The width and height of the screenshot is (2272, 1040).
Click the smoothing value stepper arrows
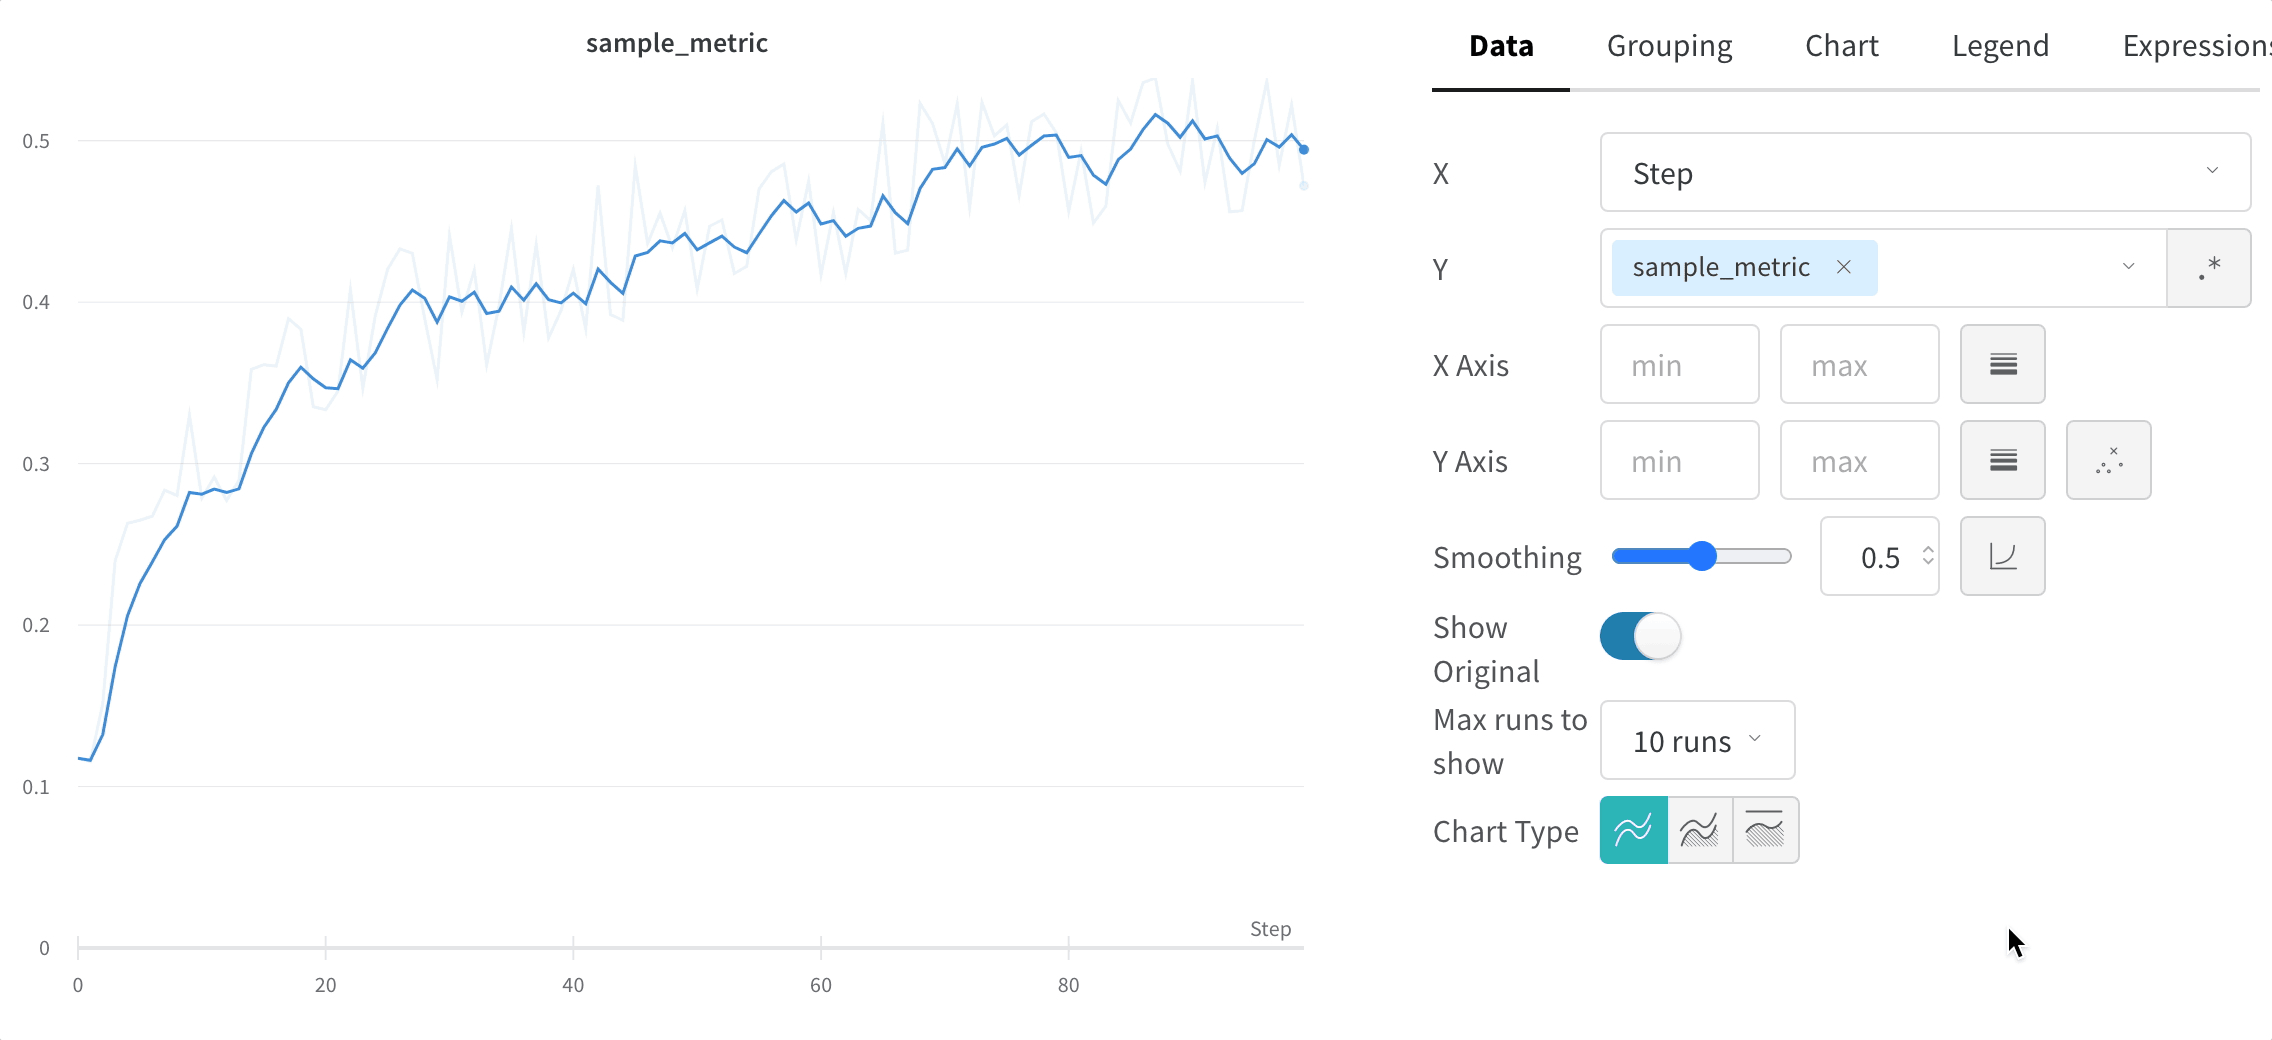[1927, 556]
